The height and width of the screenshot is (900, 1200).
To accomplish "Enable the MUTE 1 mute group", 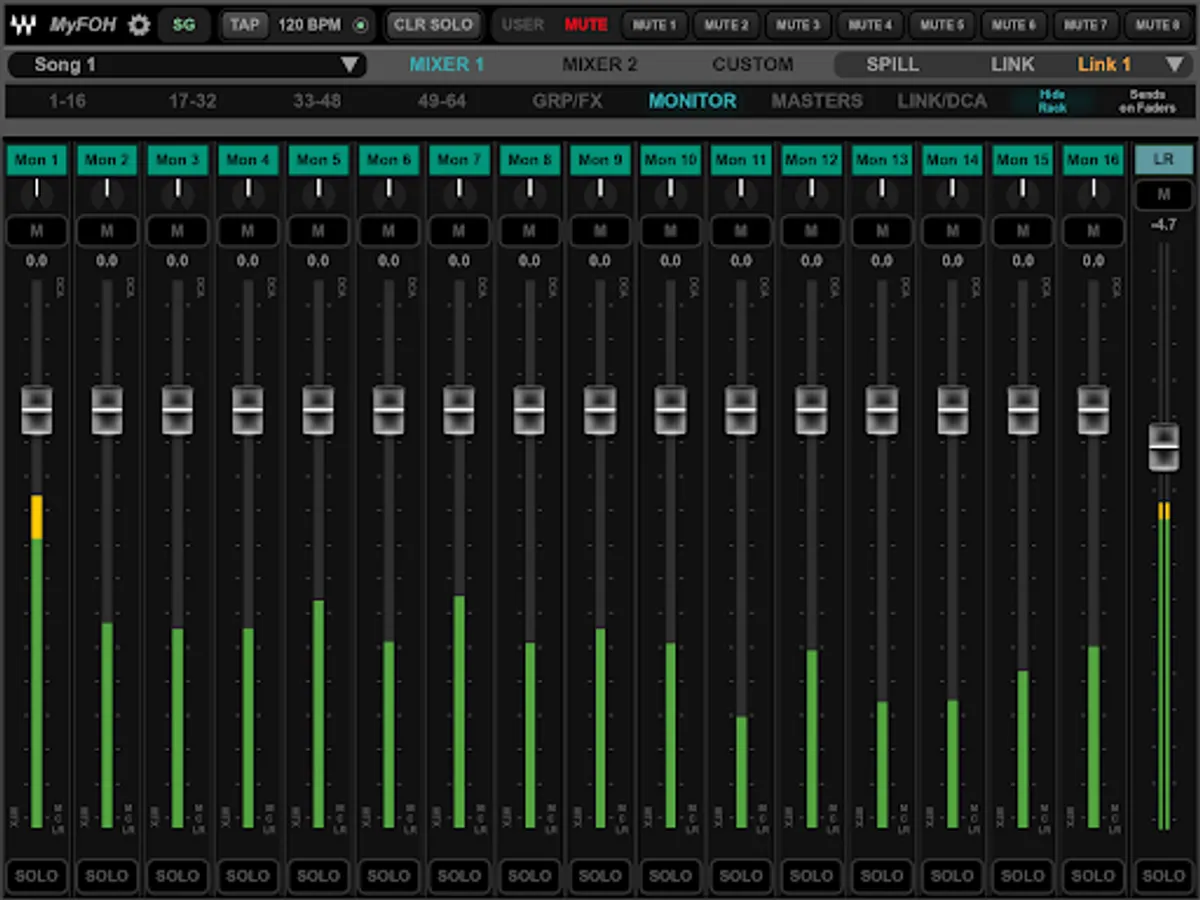I will 655,25.
